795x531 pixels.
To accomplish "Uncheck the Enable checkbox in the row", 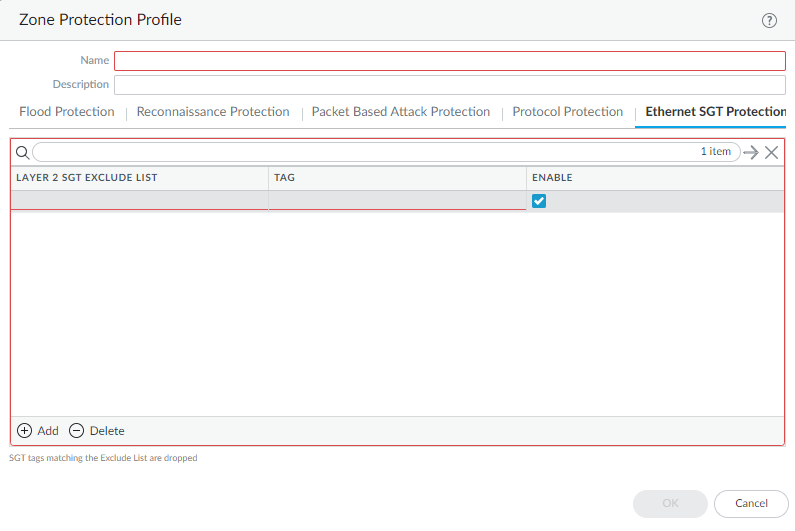I will (x=539, y=201).
